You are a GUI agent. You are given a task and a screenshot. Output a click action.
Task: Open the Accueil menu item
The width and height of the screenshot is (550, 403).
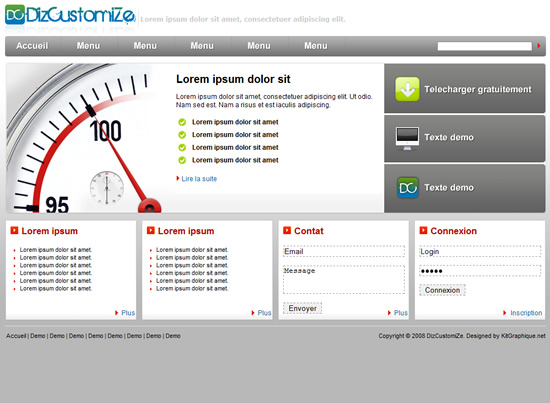tap(32, 46)
